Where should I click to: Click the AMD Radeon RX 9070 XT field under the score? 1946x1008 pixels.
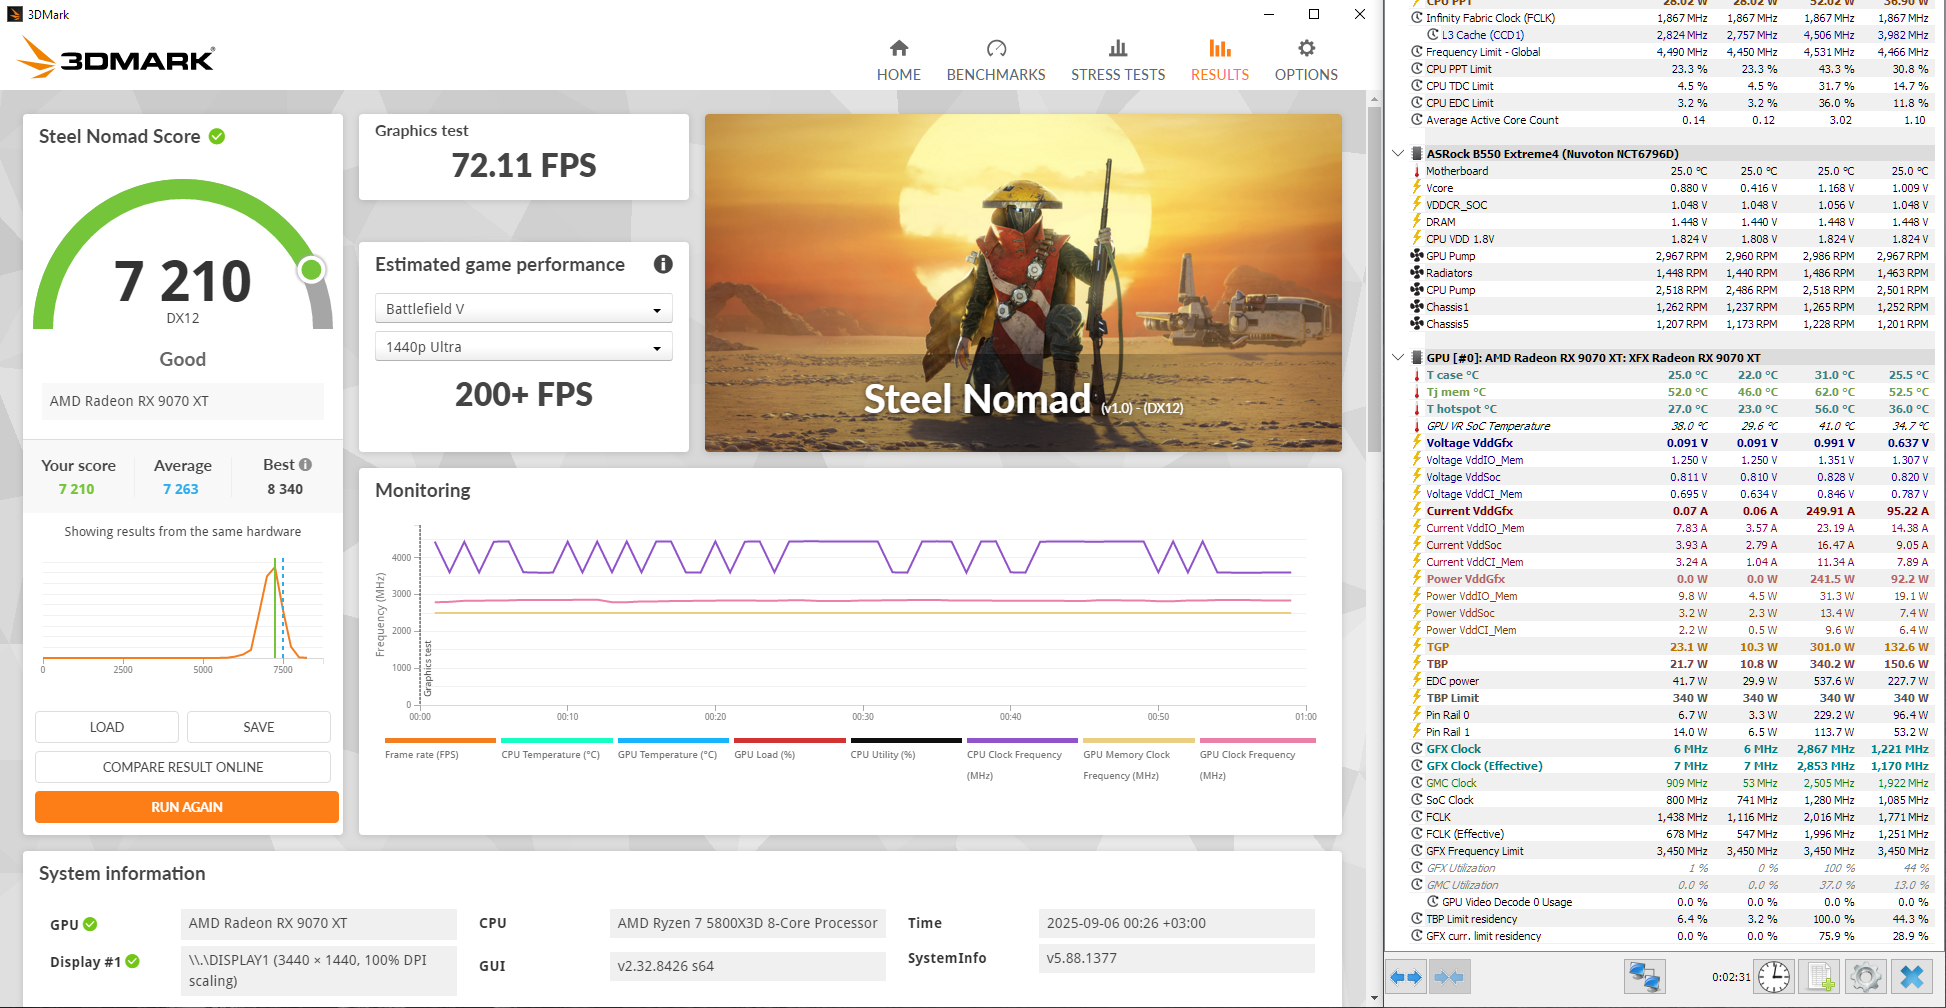coord(182,401)
